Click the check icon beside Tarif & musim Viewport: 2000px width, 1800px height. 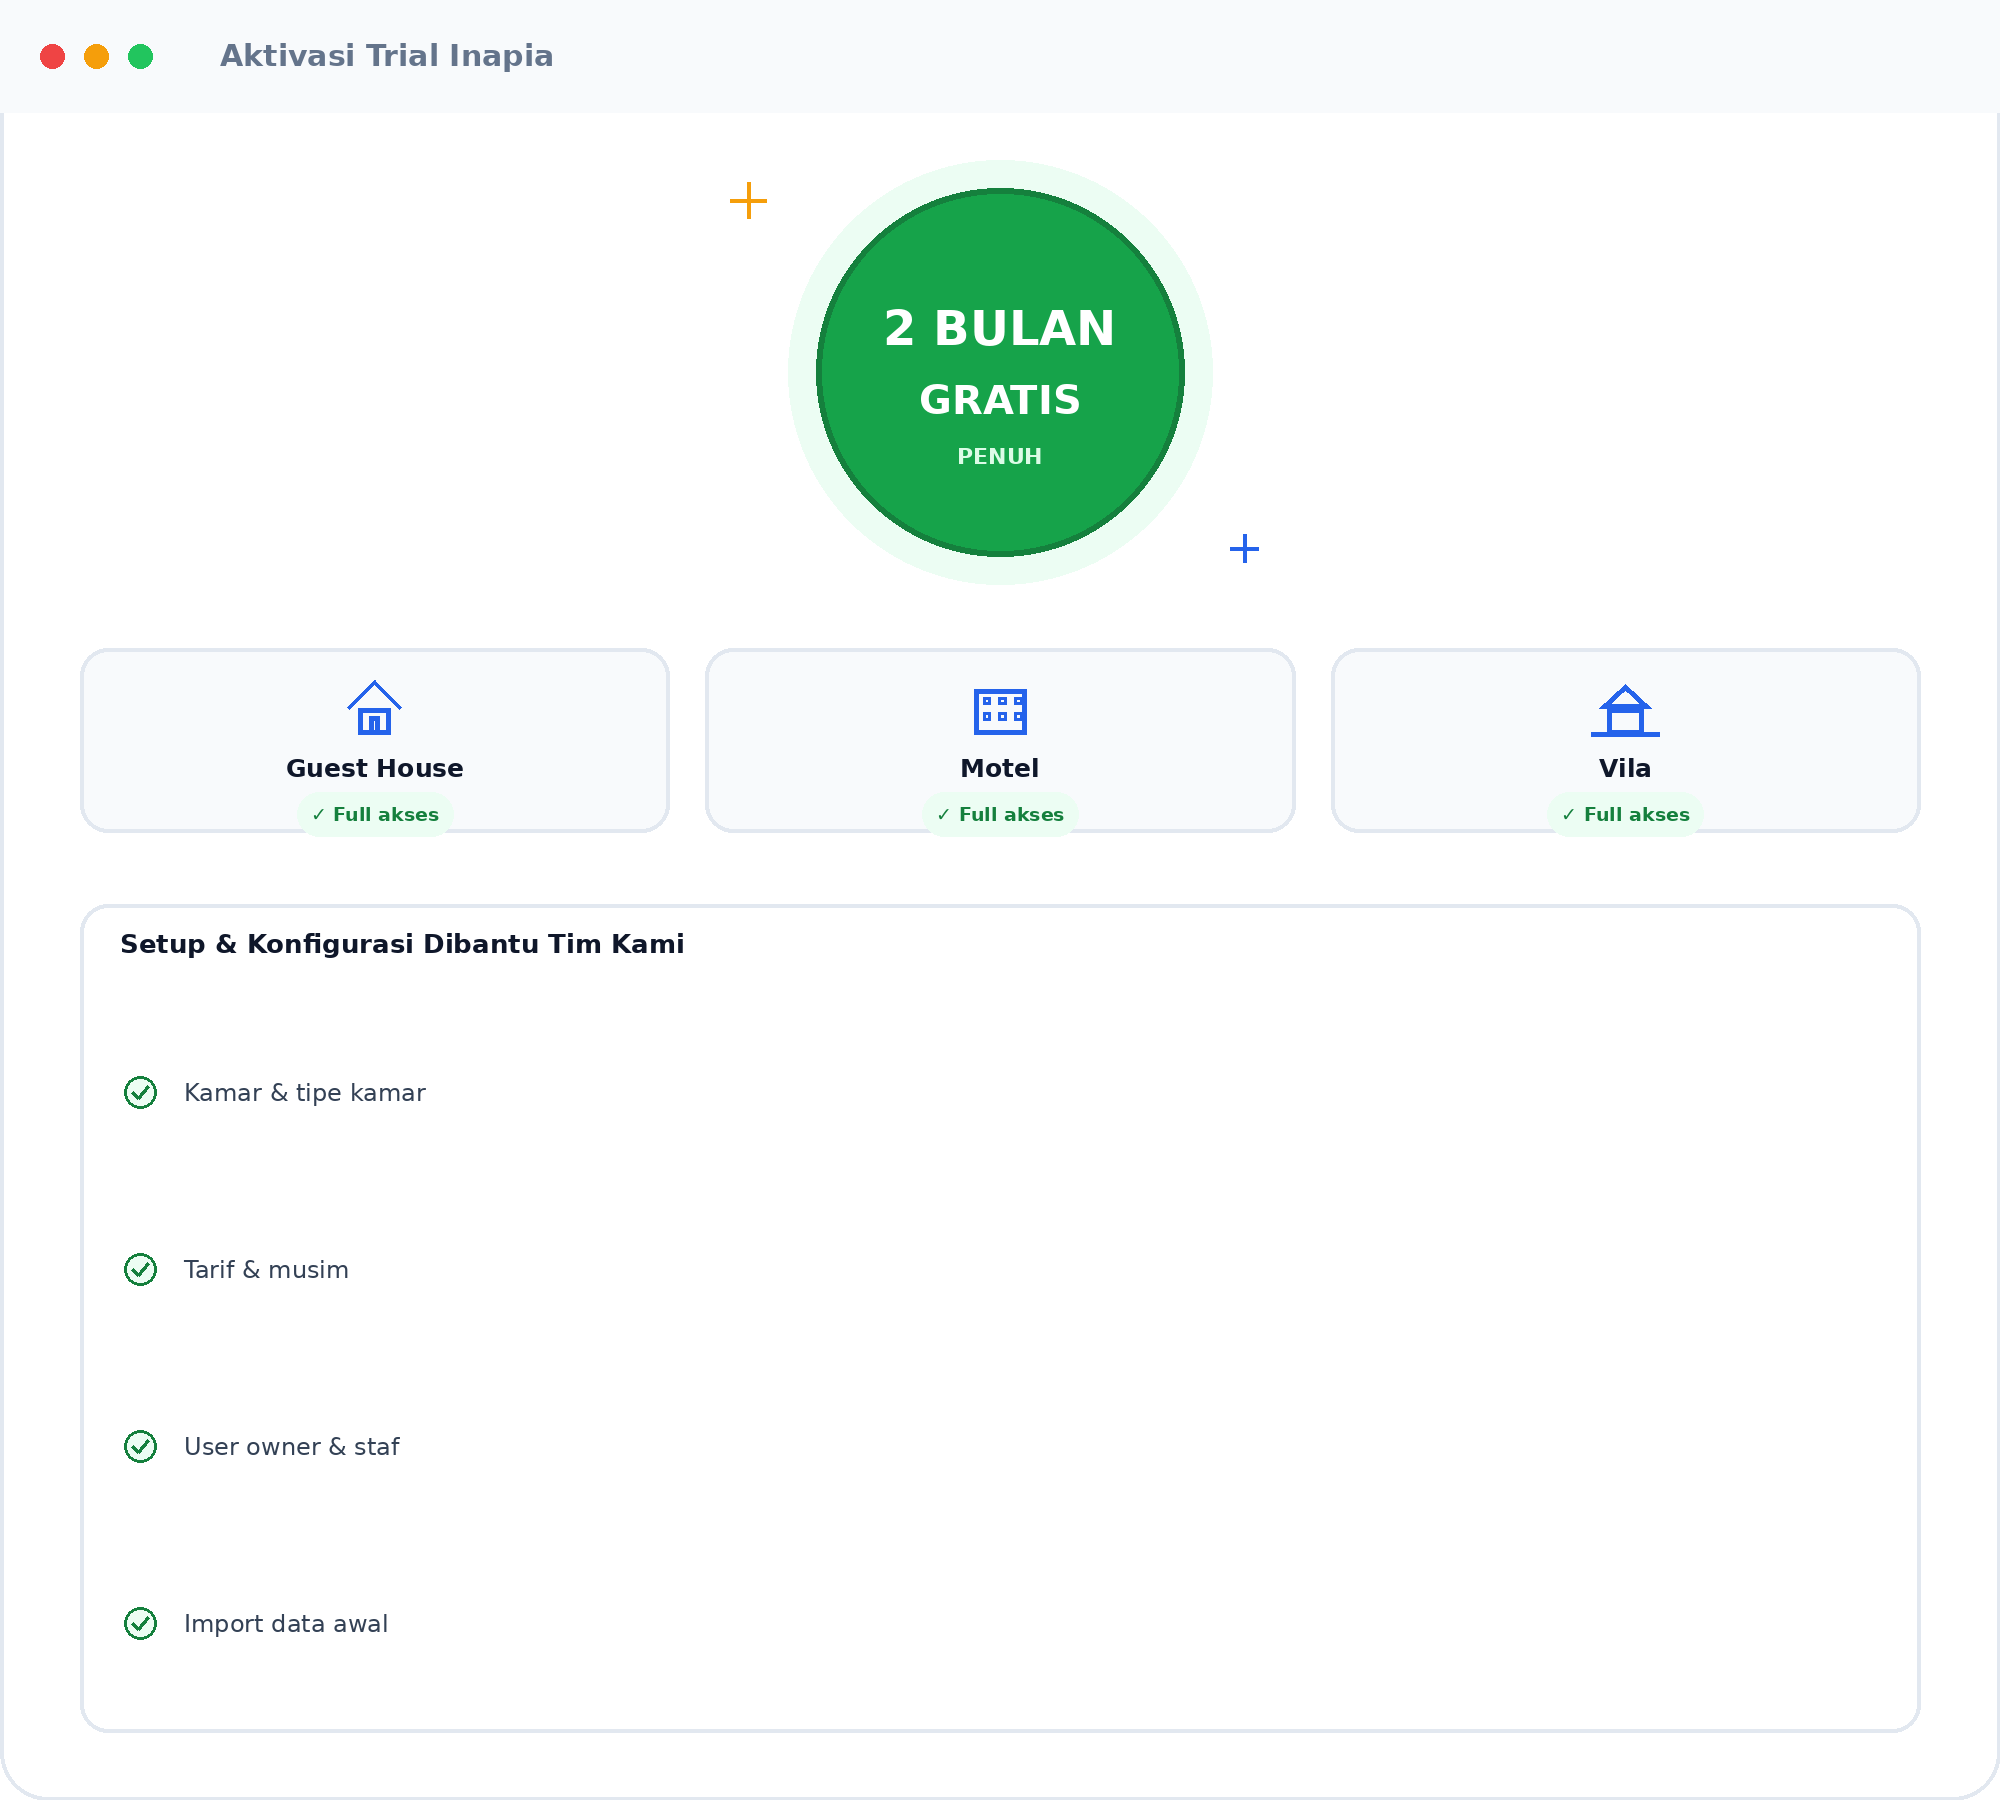(x=141, y=1270)
